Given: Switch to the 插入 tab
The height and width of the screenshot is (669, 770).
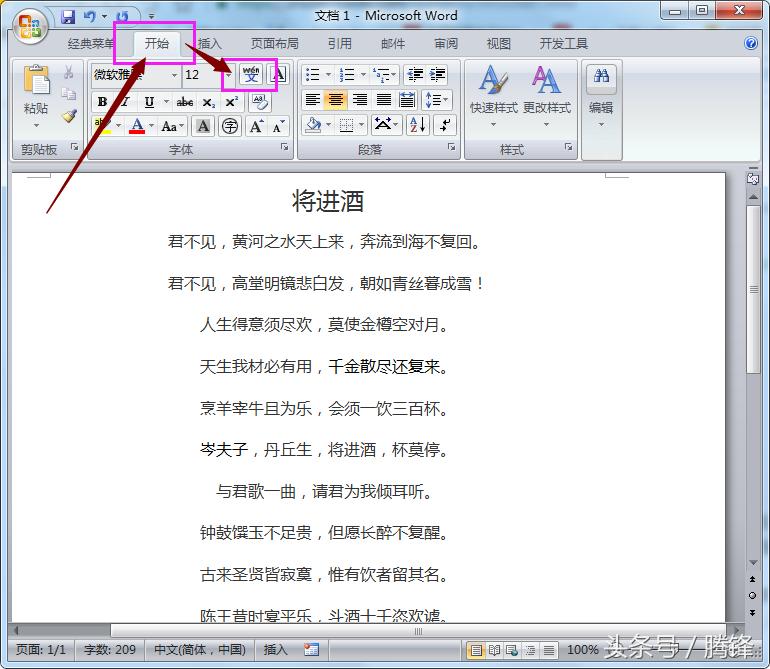Looking at the screenshot, I should 210,43.
